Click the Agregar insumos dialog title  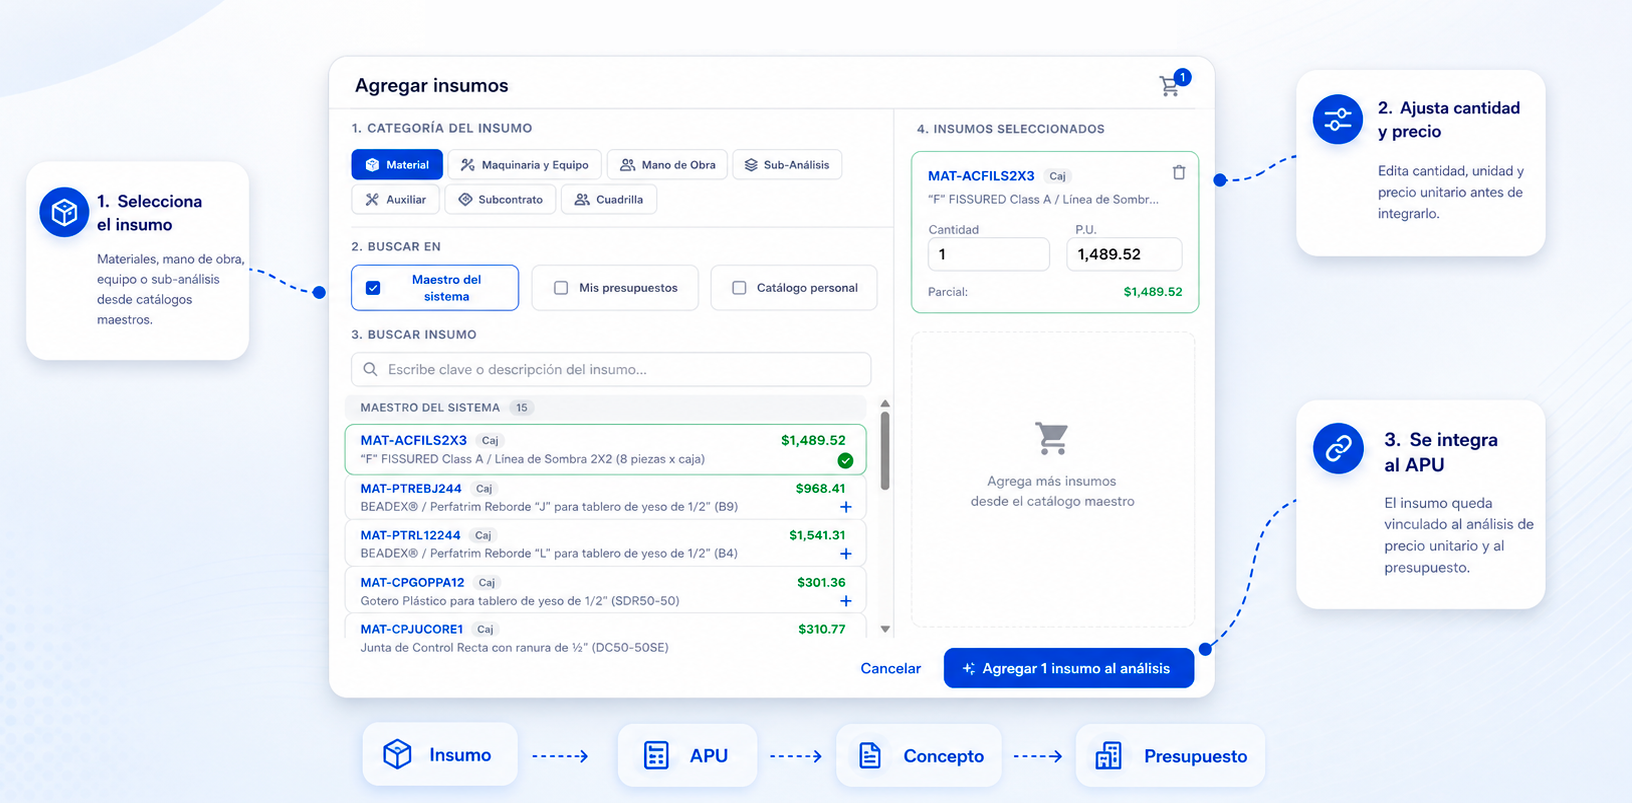point(431,86)
